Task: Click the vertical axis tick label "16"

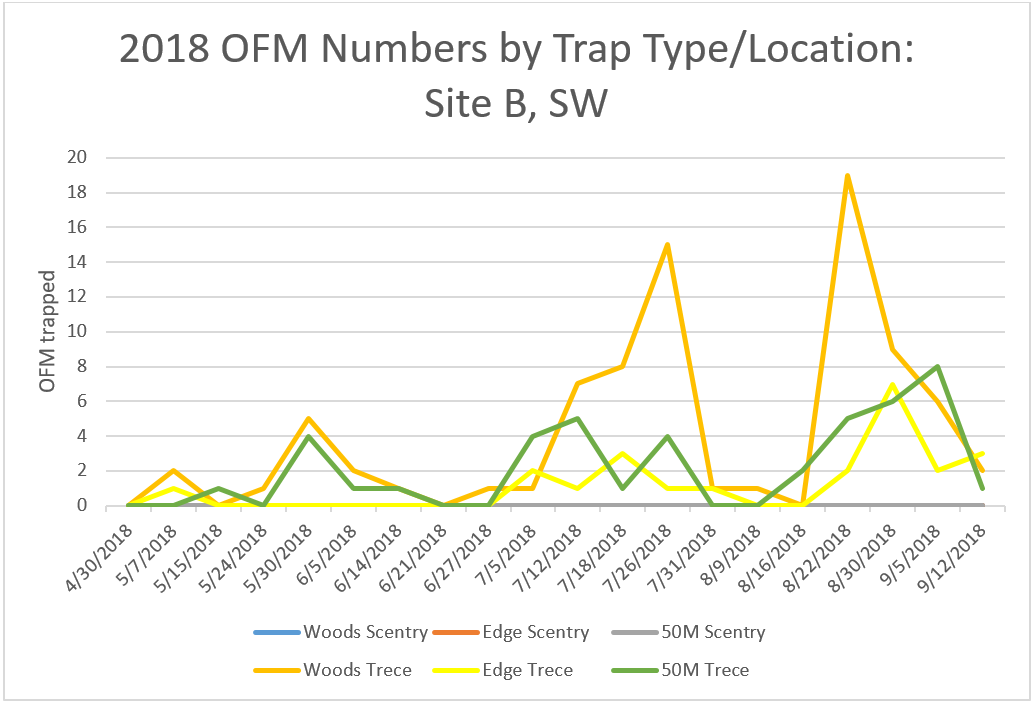Action: 77,227
